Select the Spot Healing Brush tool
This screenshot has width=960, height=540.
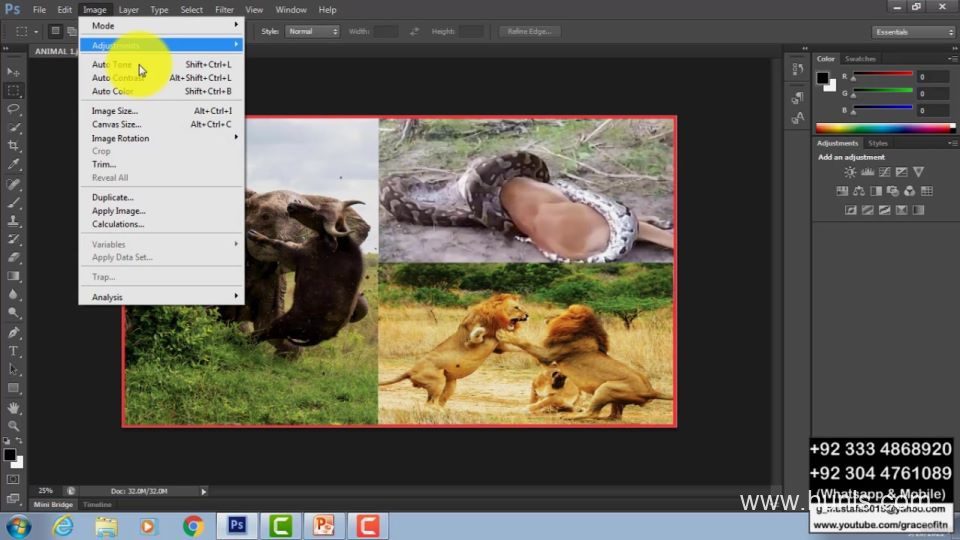pyautogui.click(x=13, y=184)
